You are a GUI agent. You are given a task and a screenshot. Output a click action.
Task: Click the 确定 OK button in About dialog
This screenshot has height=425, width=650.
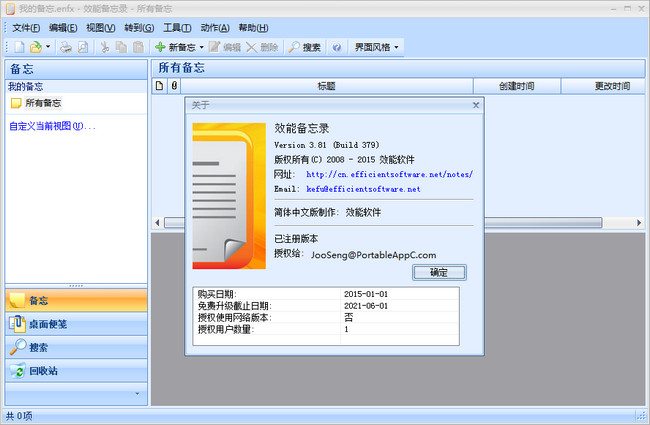coord(439,272)
